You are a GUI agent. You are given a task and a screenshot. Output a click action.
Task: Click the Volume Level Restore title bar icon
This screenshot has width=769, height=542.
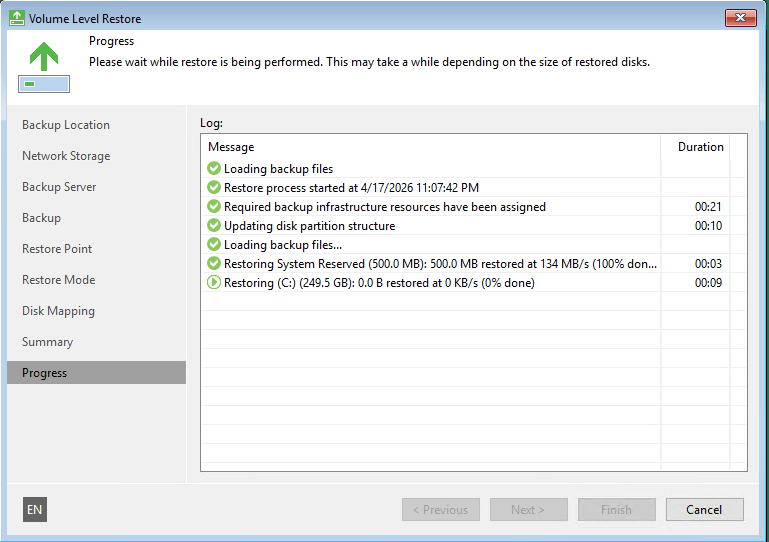[x=17, y=18]
